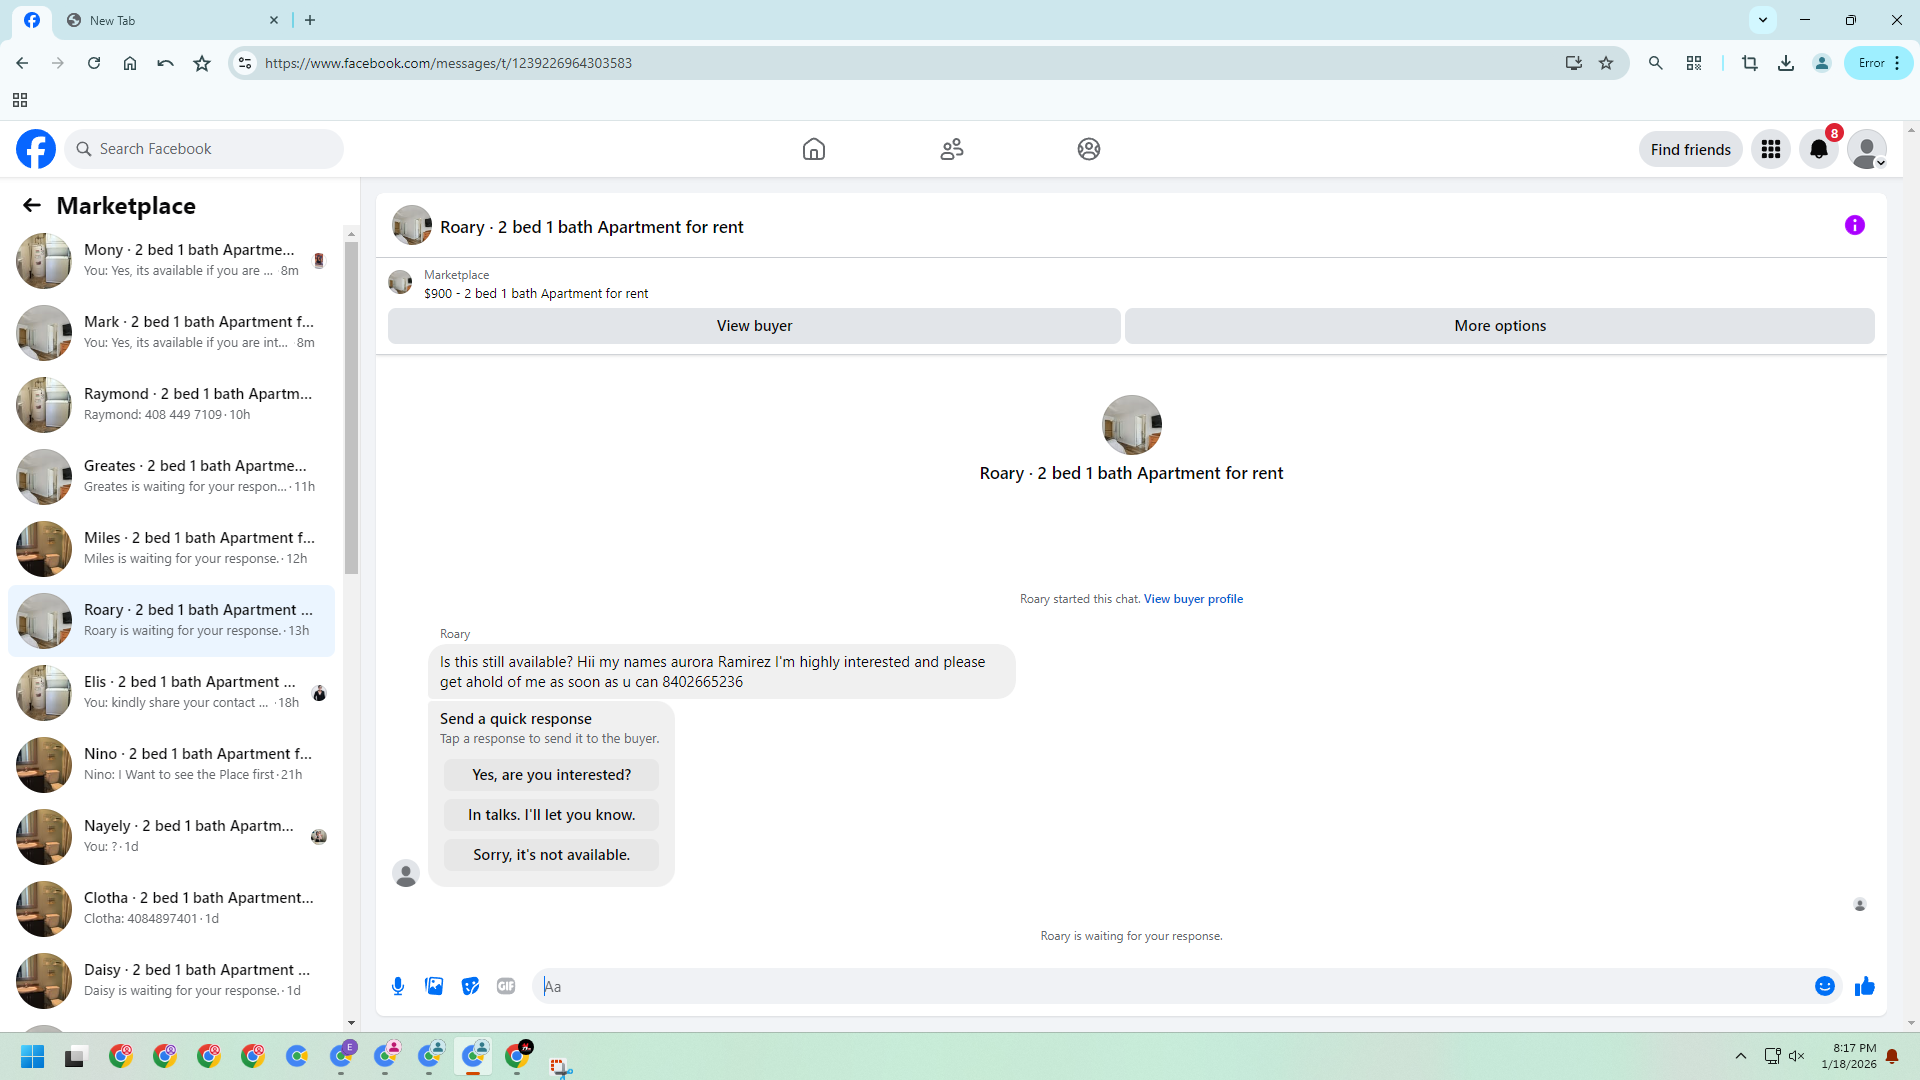Go back from Marketplace list

pyautogui.click(x=32, y=205)
